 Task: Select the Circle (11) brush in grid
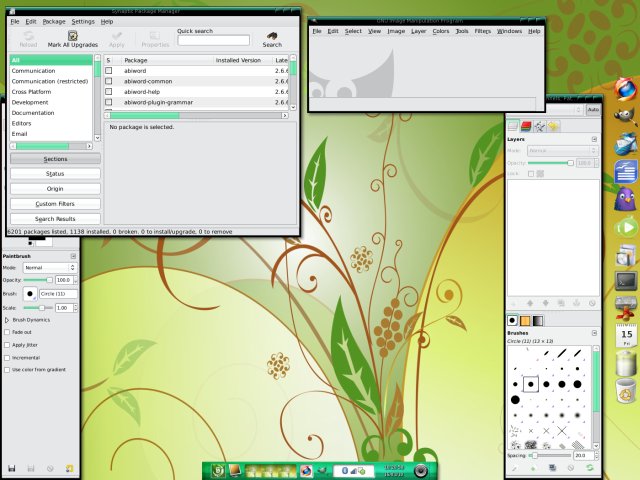point(531,384)
